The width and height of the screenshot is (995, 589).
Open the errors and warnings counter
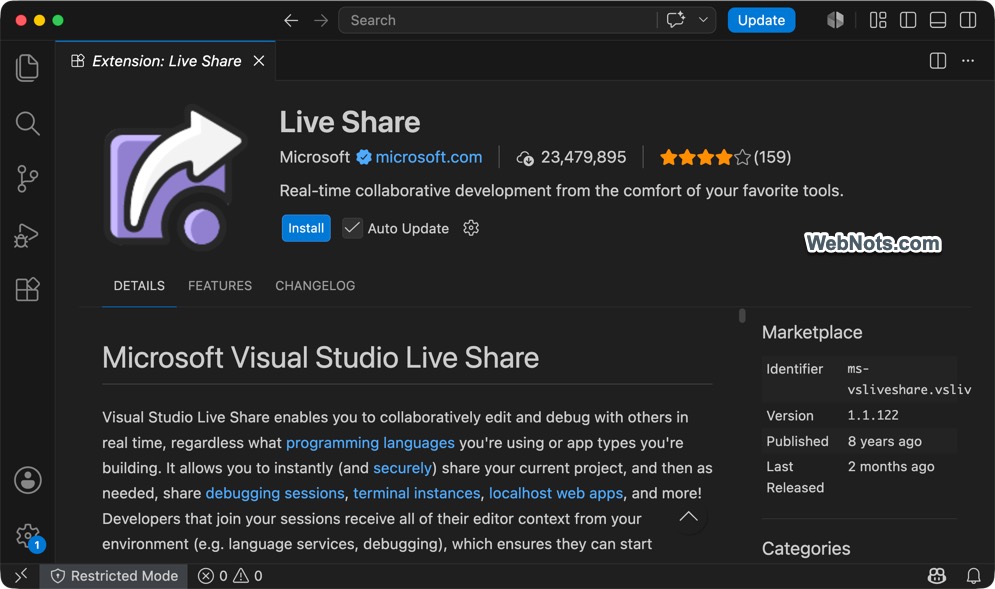[x=230, y=576]
